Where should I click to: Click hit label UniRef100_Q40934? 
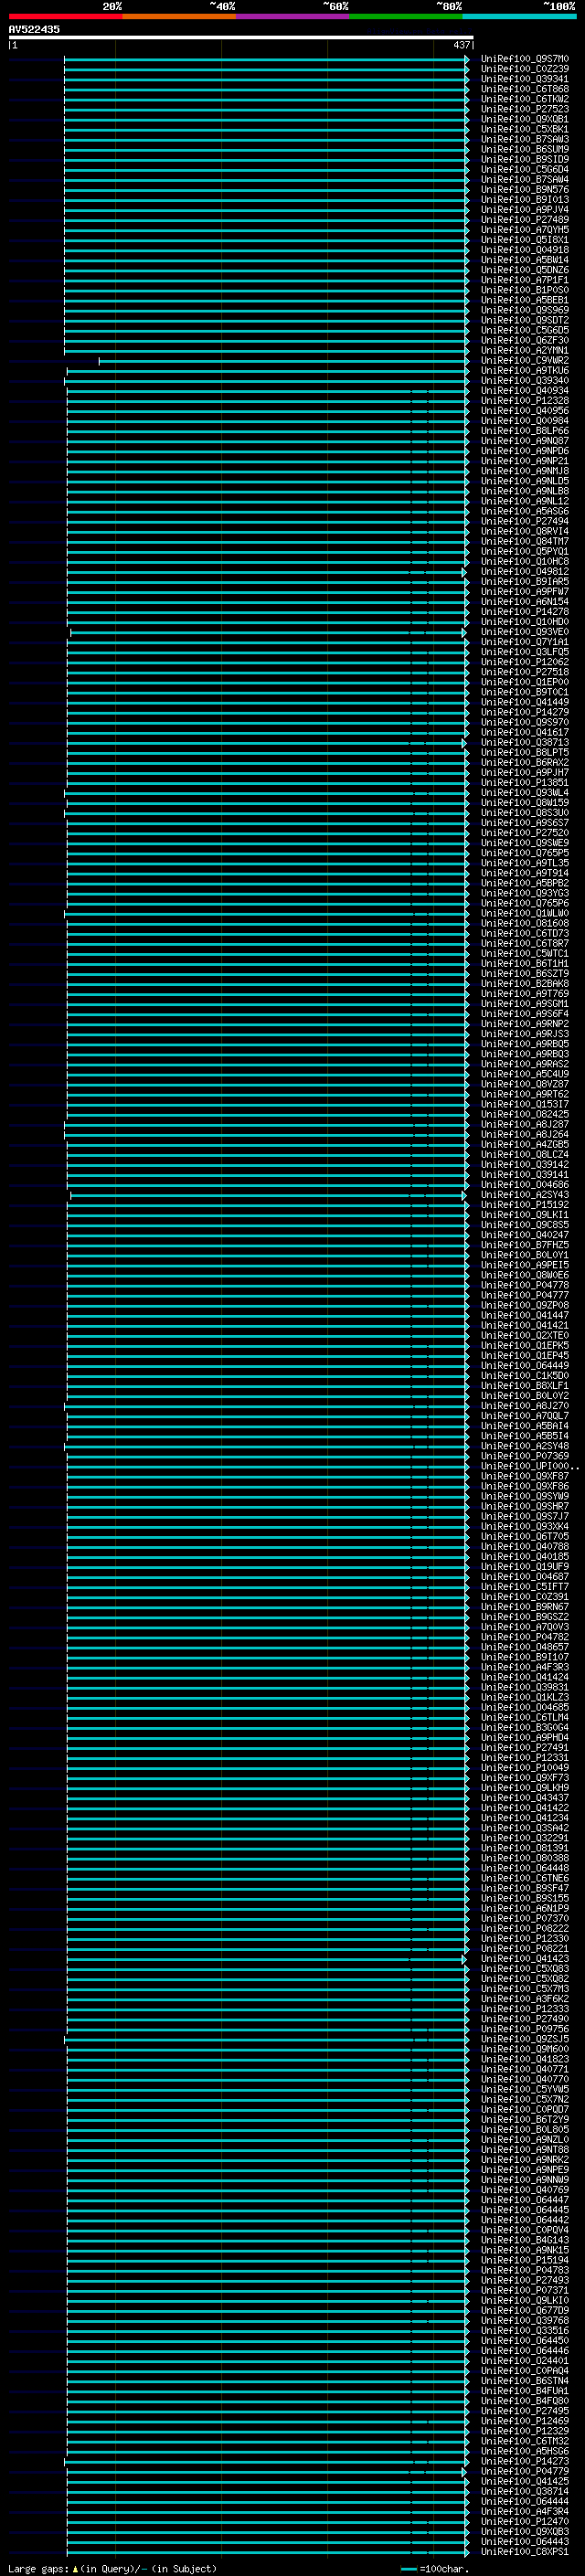pos(525,391)
